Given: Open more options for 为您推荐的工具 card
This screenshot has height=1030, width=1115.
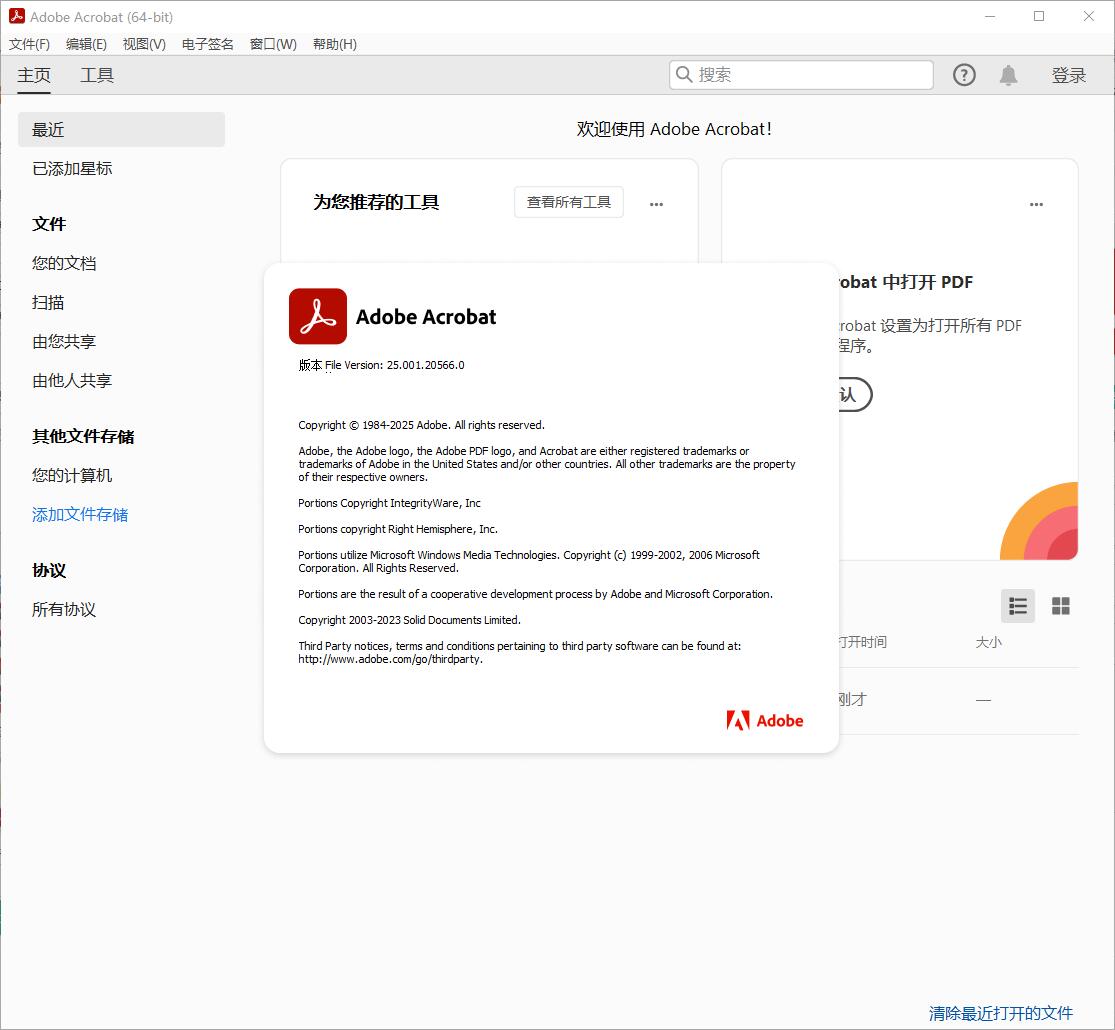Looking at the screenshot, I should [656, 203].
